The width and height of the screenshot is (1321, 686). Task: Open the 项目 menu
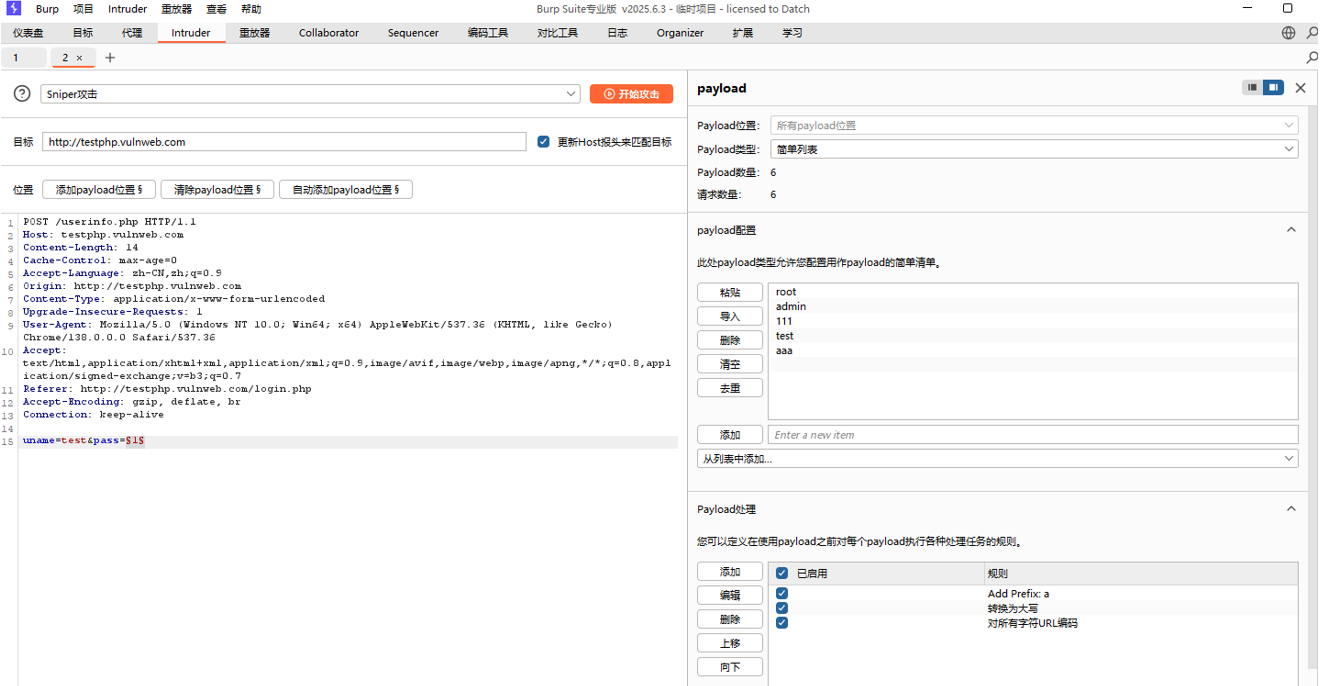(83, 9)
